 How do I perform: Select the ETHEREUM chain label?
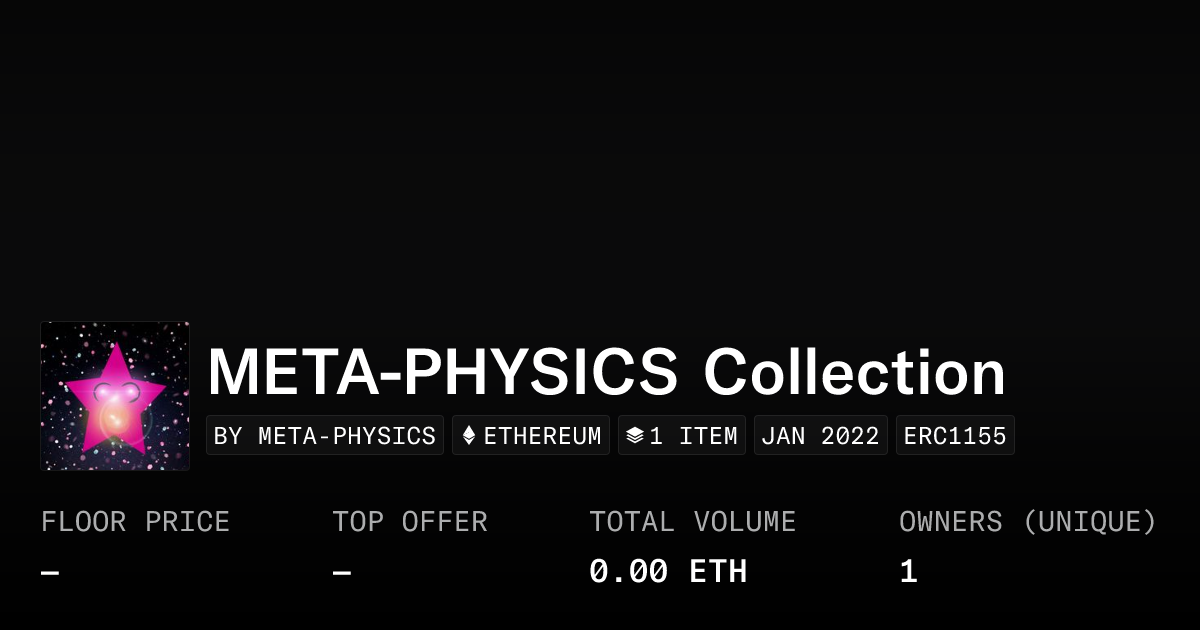point(543,436)
